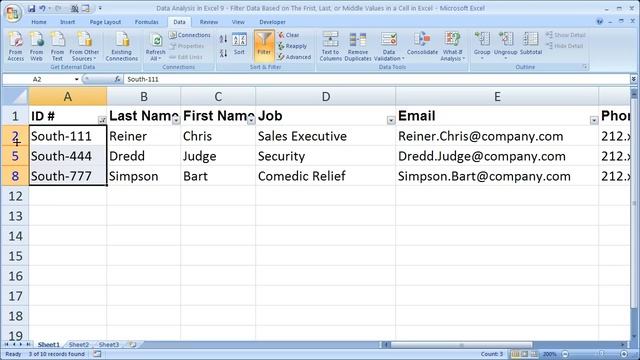
Task: Open What-If Analysis menu
Action: pos(453,47)
